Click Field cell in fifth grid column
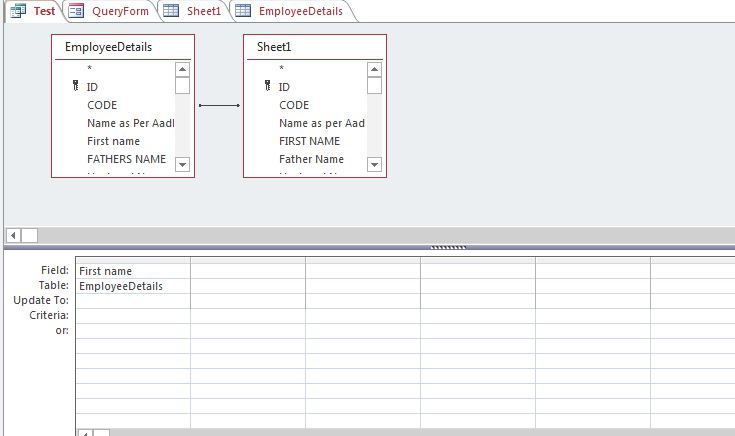 tap(593, 271)
